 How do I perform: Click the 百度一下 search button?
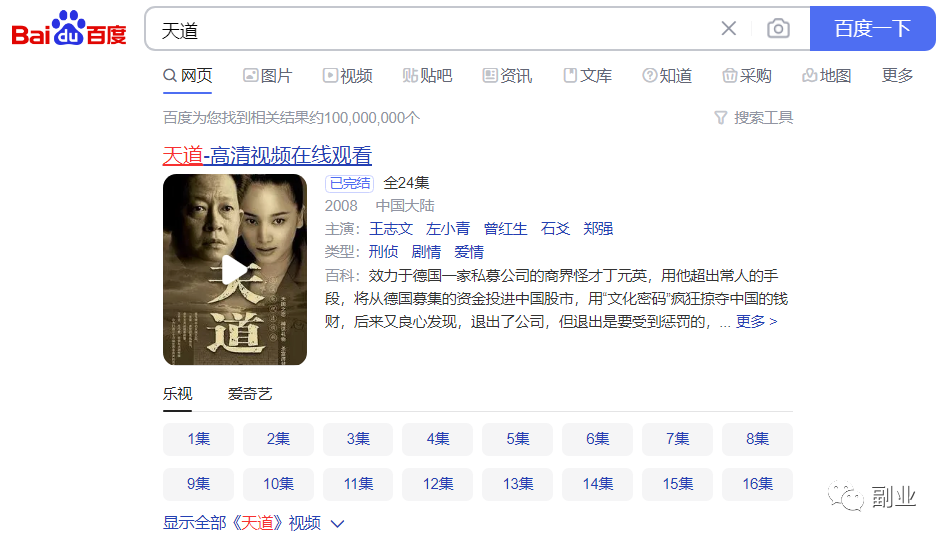pos(872,28)
